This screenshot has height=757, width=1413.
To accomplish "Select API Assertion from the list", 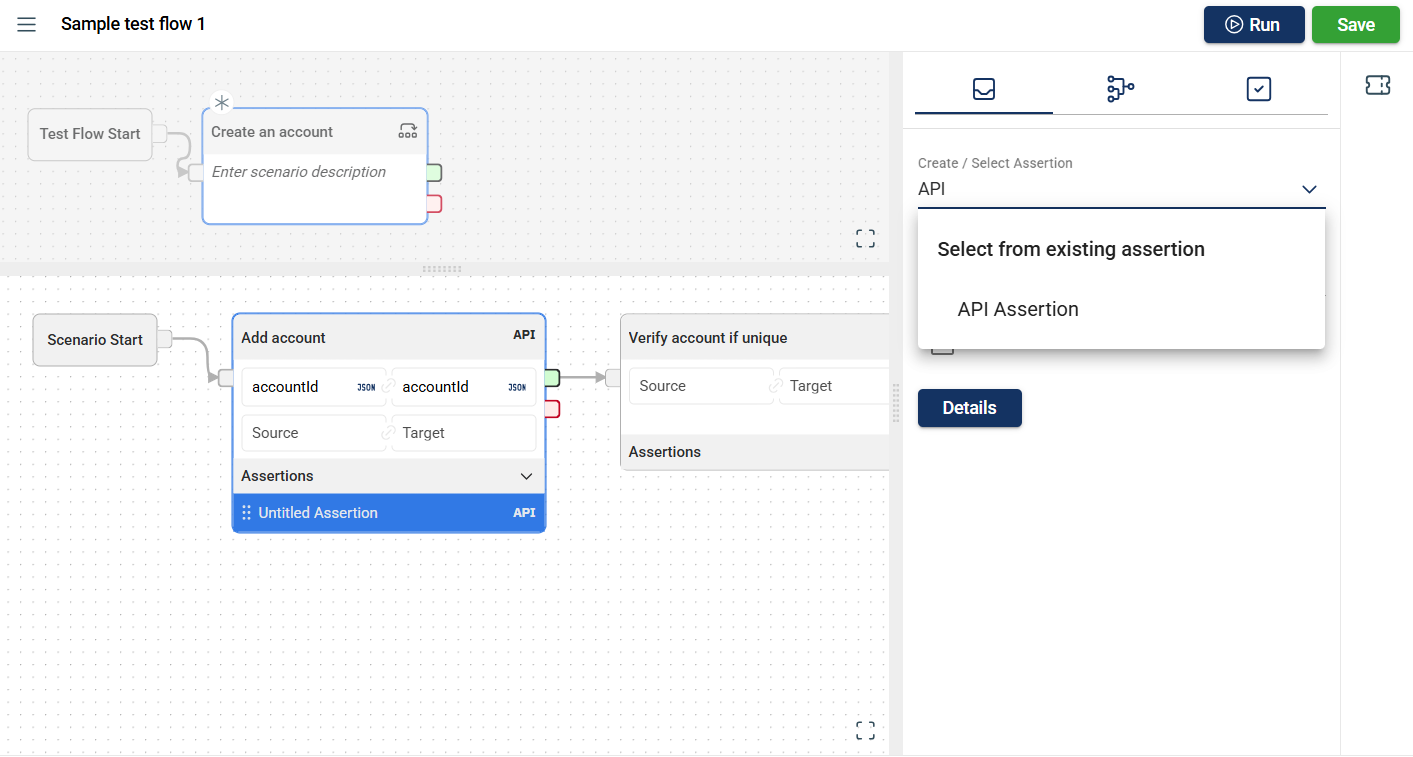I will point(1018,310).
